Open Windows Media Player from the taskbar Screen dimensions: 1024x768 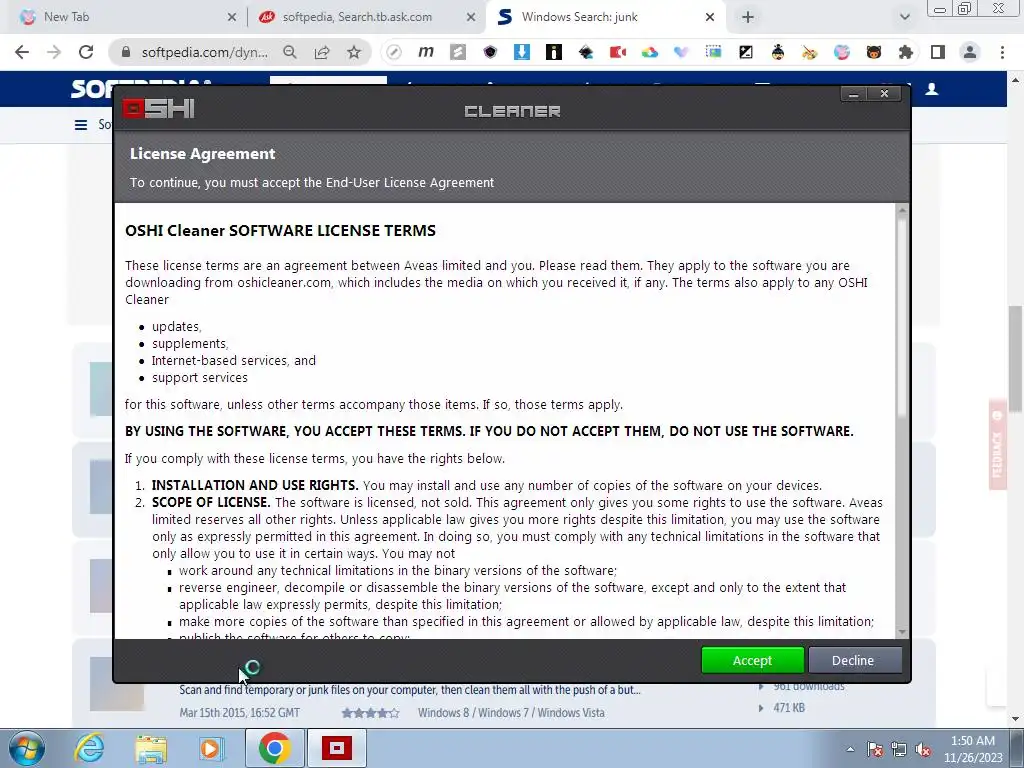tap(211, 748)
